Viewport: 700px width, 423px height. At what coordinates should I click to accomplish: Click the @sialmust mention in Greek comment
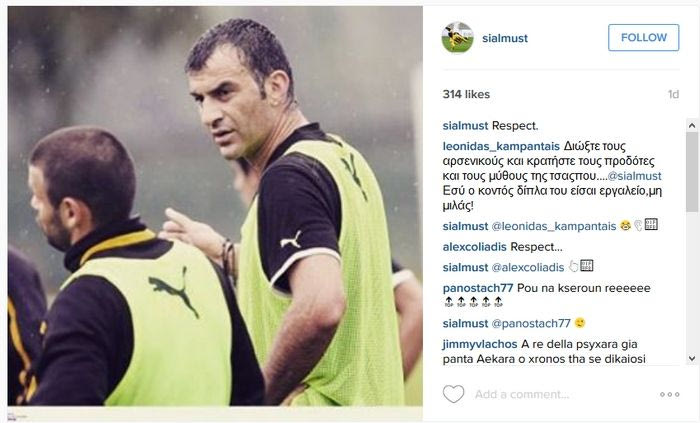[634, 176]
